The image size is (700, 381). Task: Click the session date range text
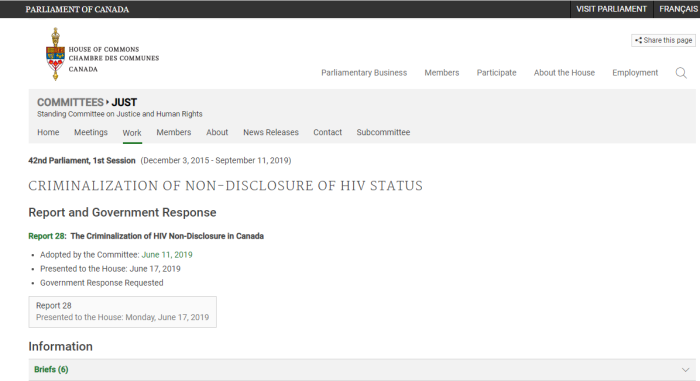216,160
